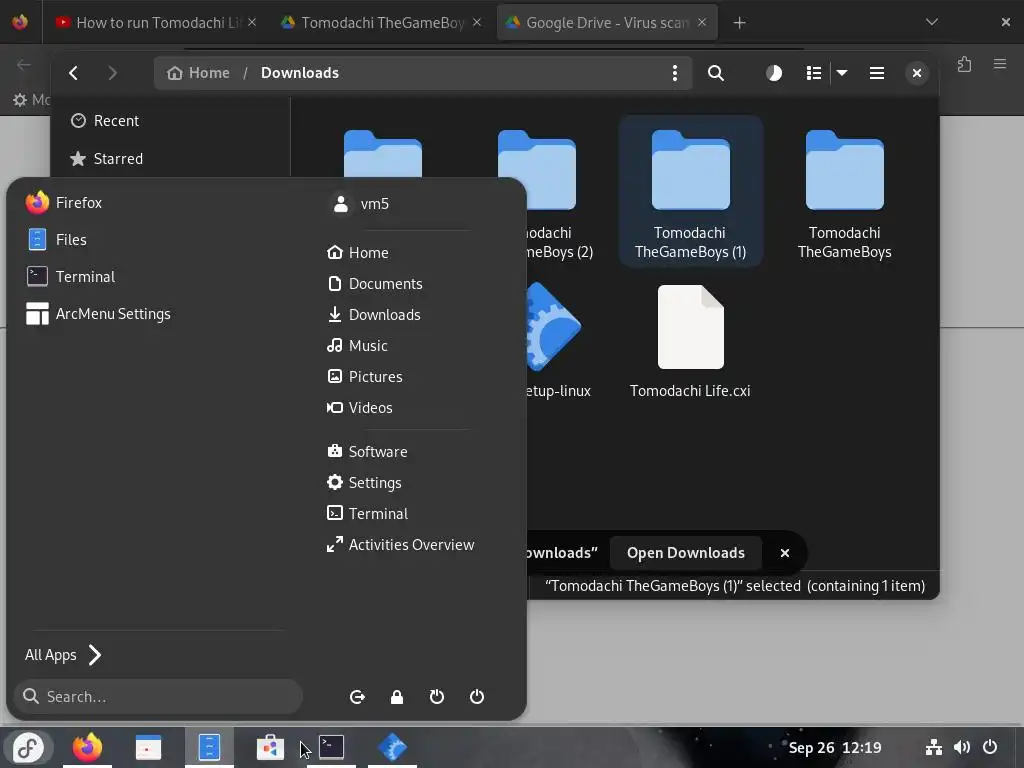This screenshot has width=1024, height=768.
Task: Dismiss the Open Downloads notification
Action: (785, 553)
